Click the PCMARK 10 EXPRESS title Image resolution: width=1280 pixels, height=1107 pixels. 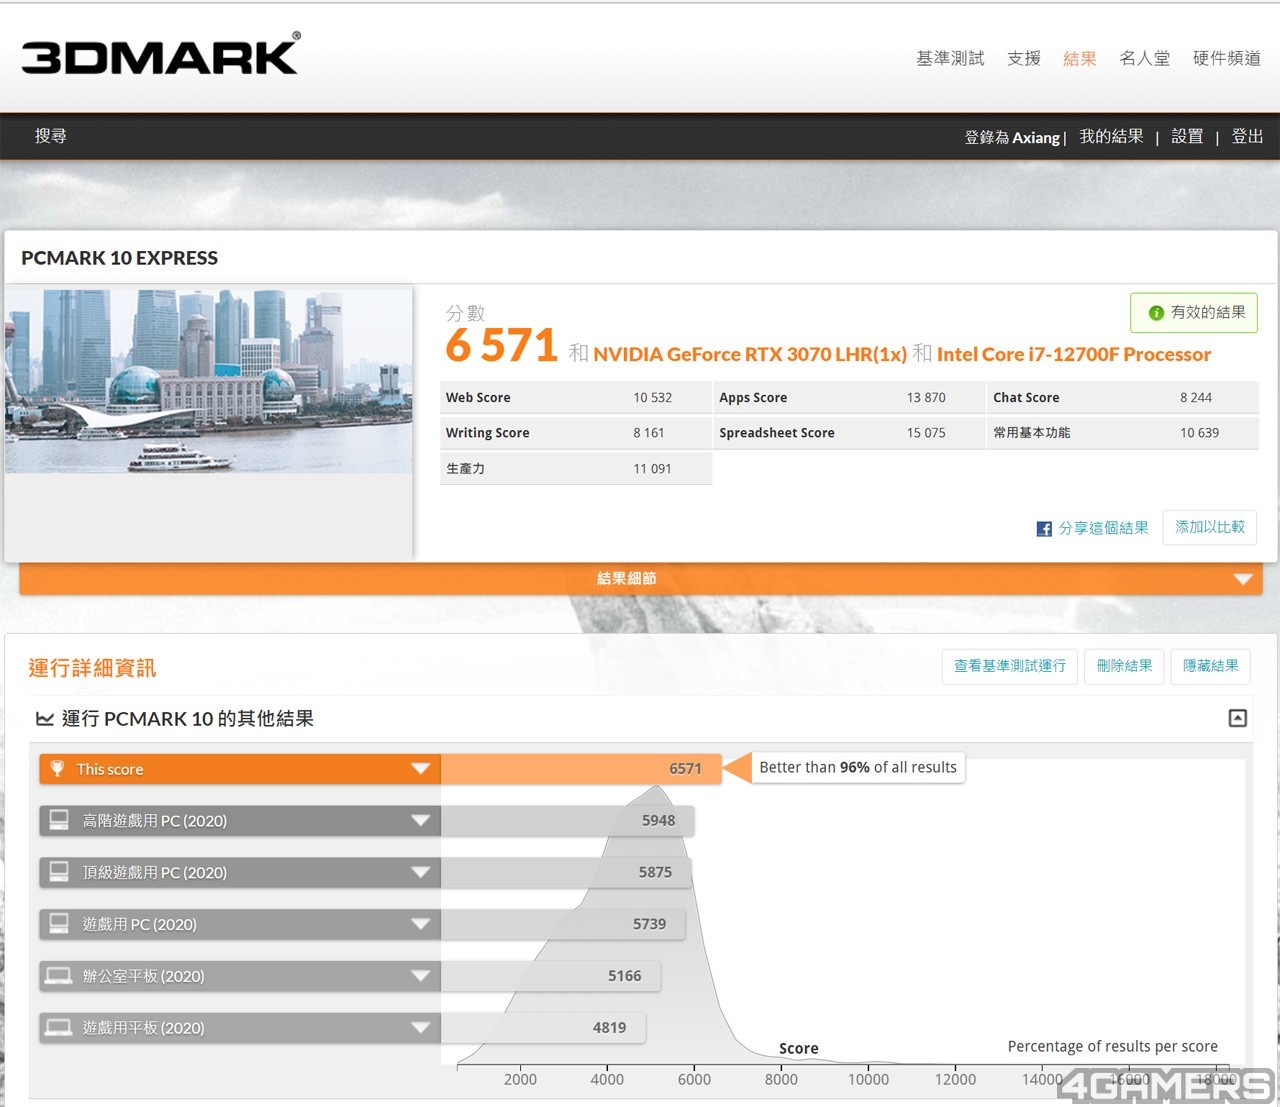point(120,258)
